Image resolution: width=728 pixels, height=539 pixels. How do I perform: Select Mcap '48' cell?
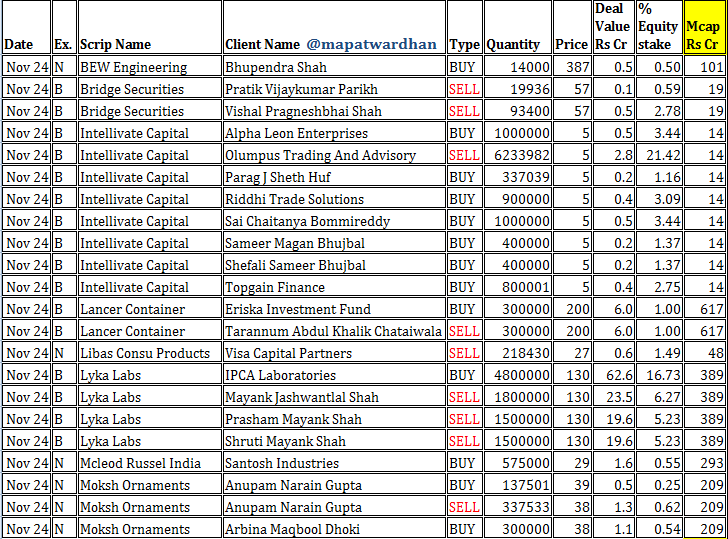click(705, 353)
